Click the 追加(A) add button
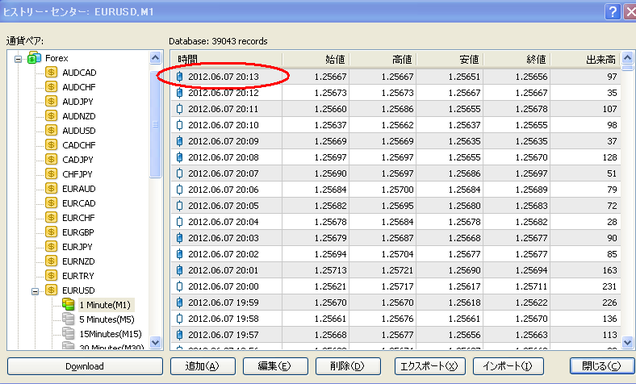Image resolution: width=636 pixels, height=384 pixels. [x=202, y=366]
